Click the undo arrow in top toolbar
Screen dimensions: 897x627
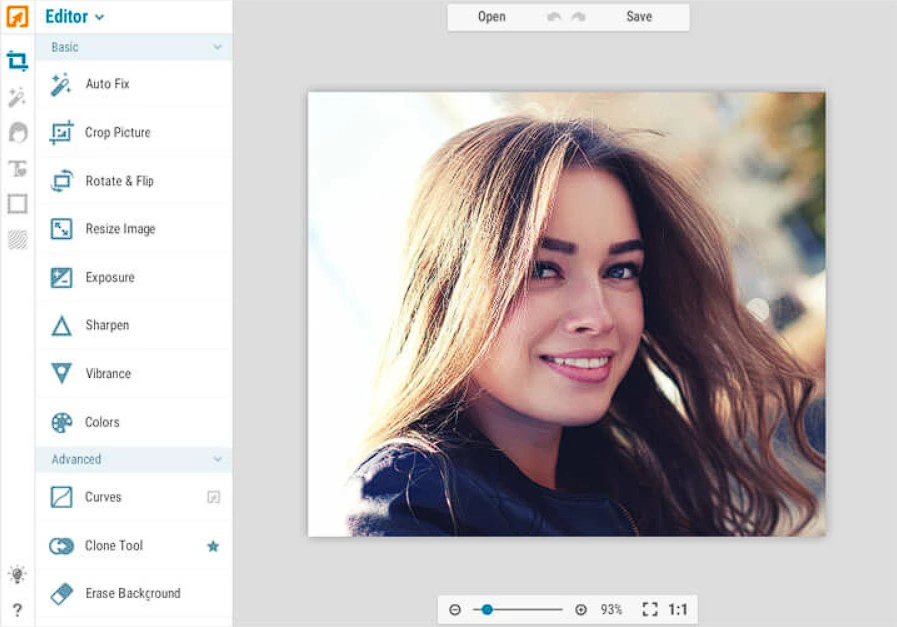[x=554, y=17]
